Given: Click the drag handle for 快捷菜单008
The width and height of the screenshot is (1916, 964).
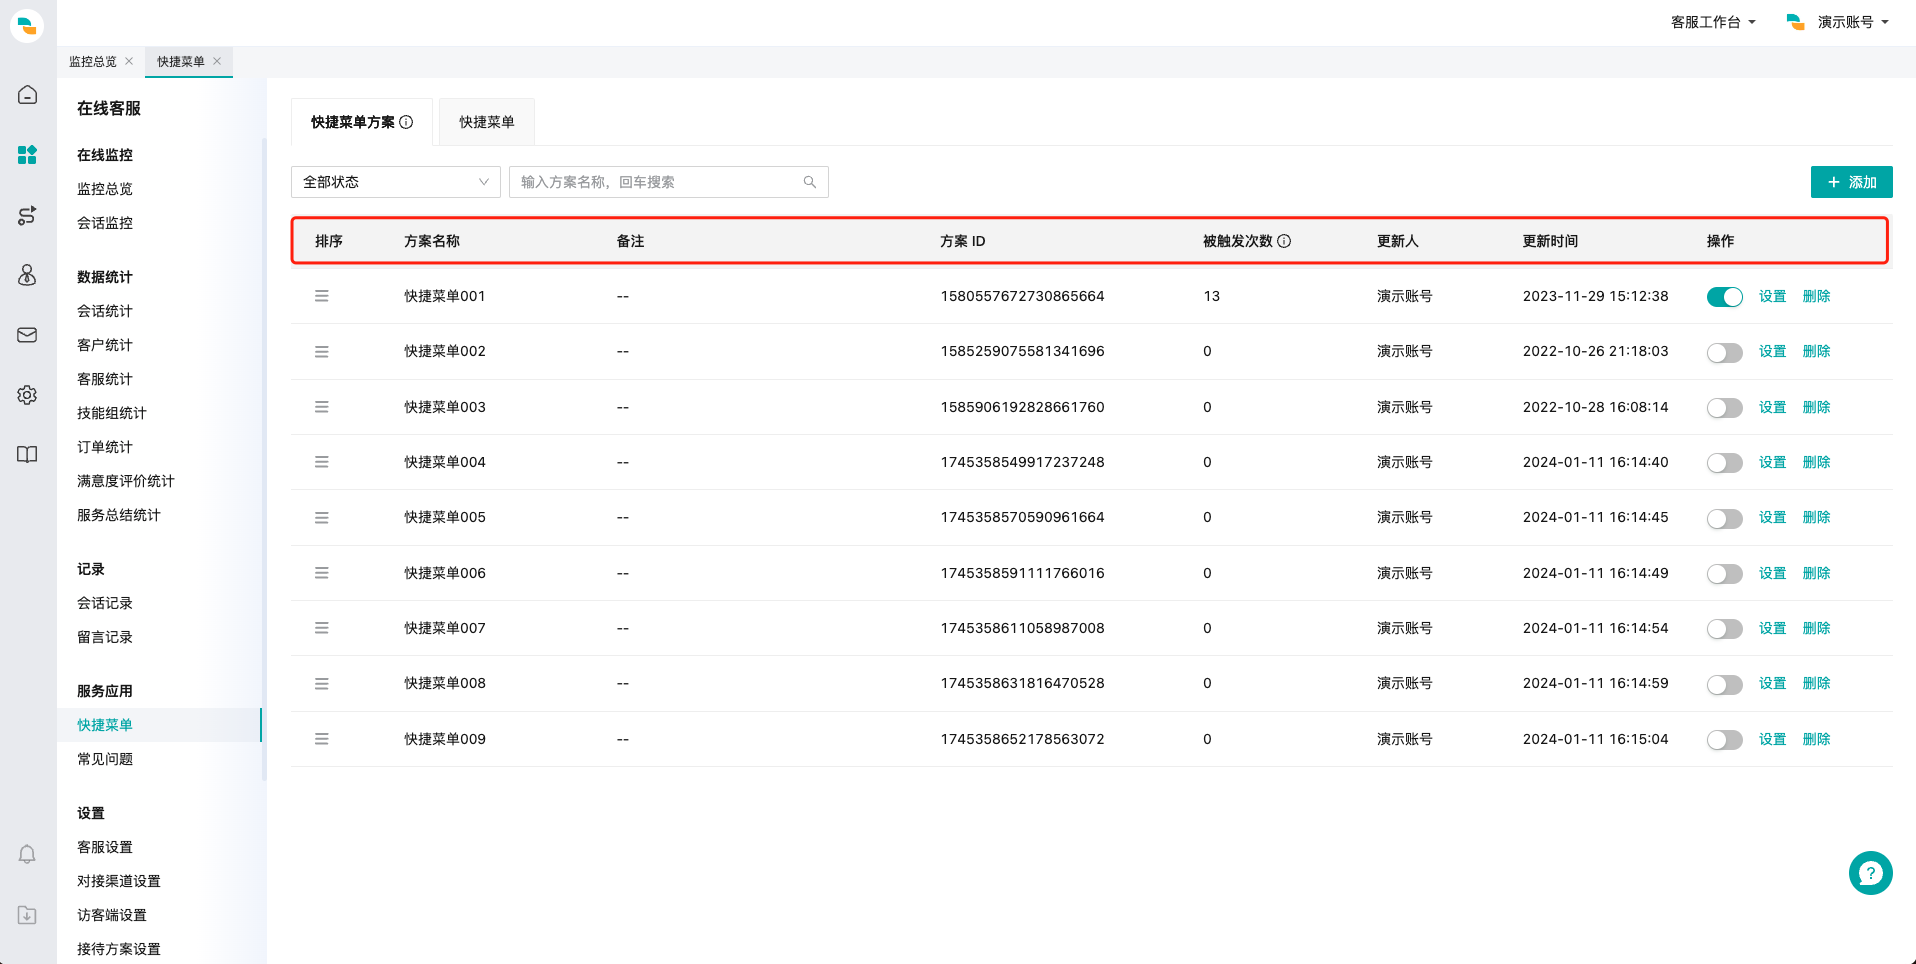Looking at the screenshot, I should tap(322, 684).
